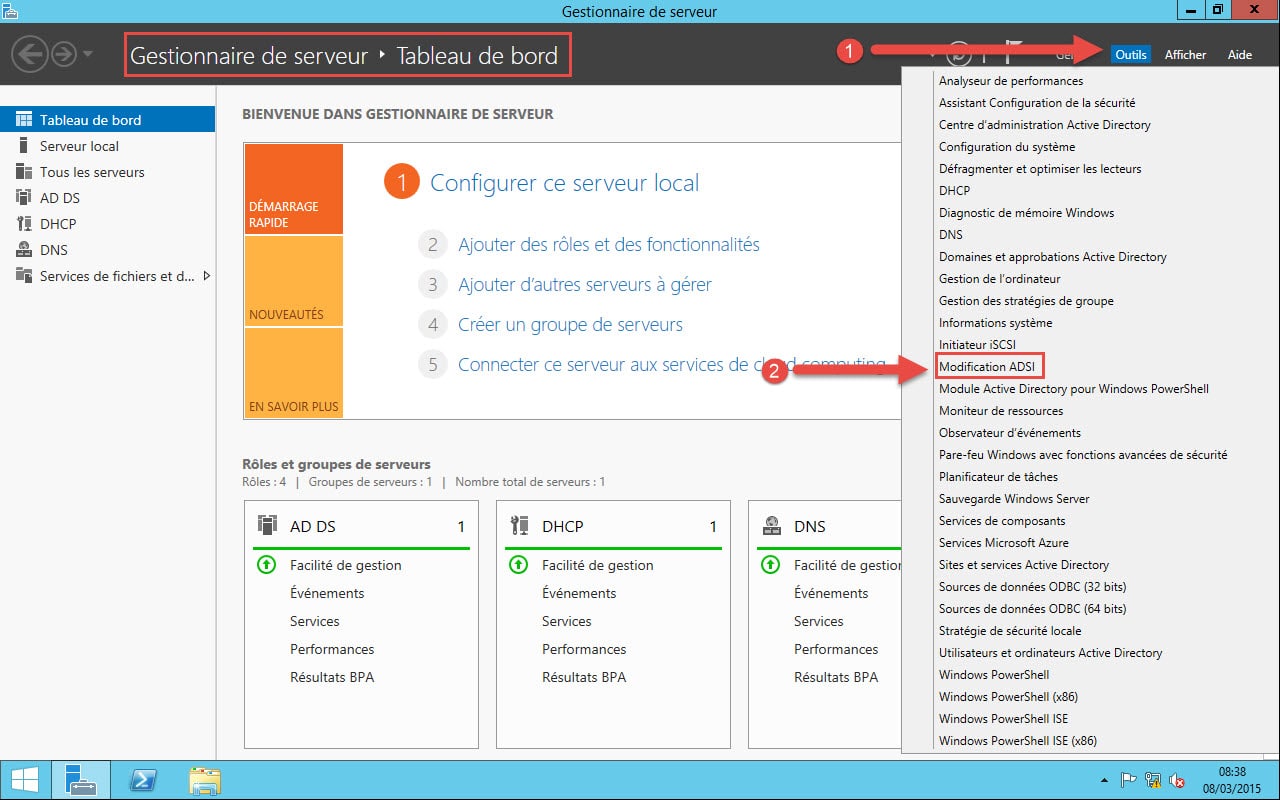1280x800 pixels.
Task: Open the Outils menu
Action: (1131, 54)
